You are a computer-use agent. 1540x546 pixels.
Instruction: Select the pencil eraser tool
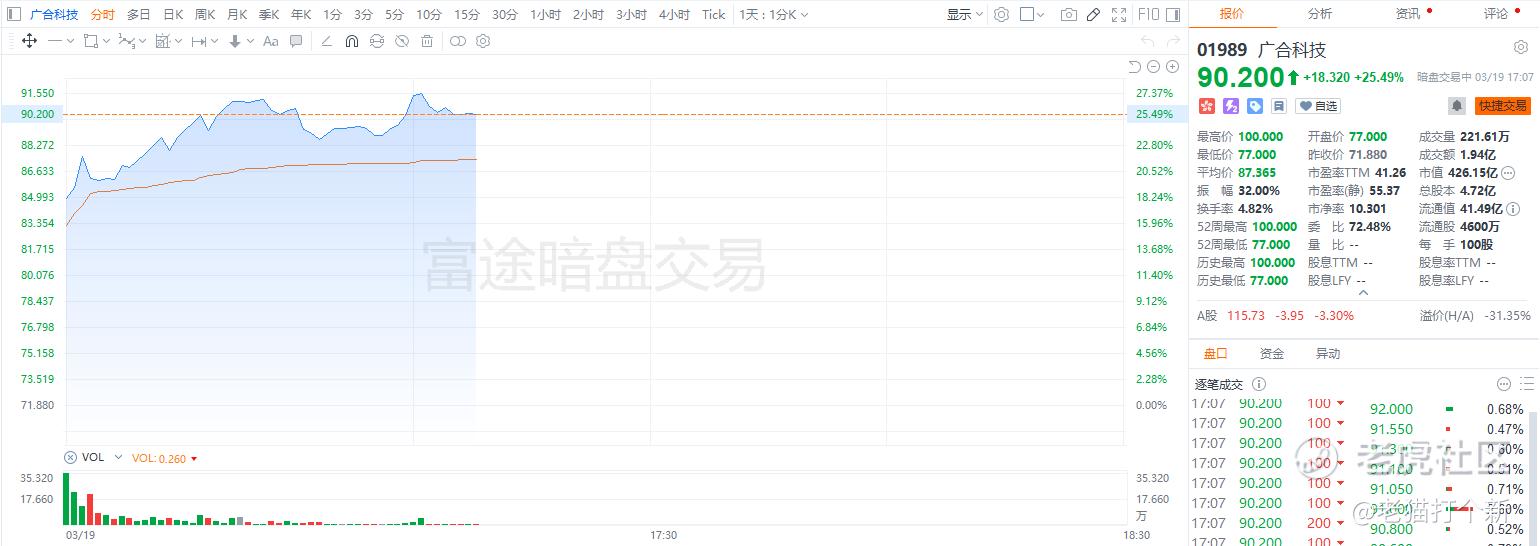tap(326, 41)
